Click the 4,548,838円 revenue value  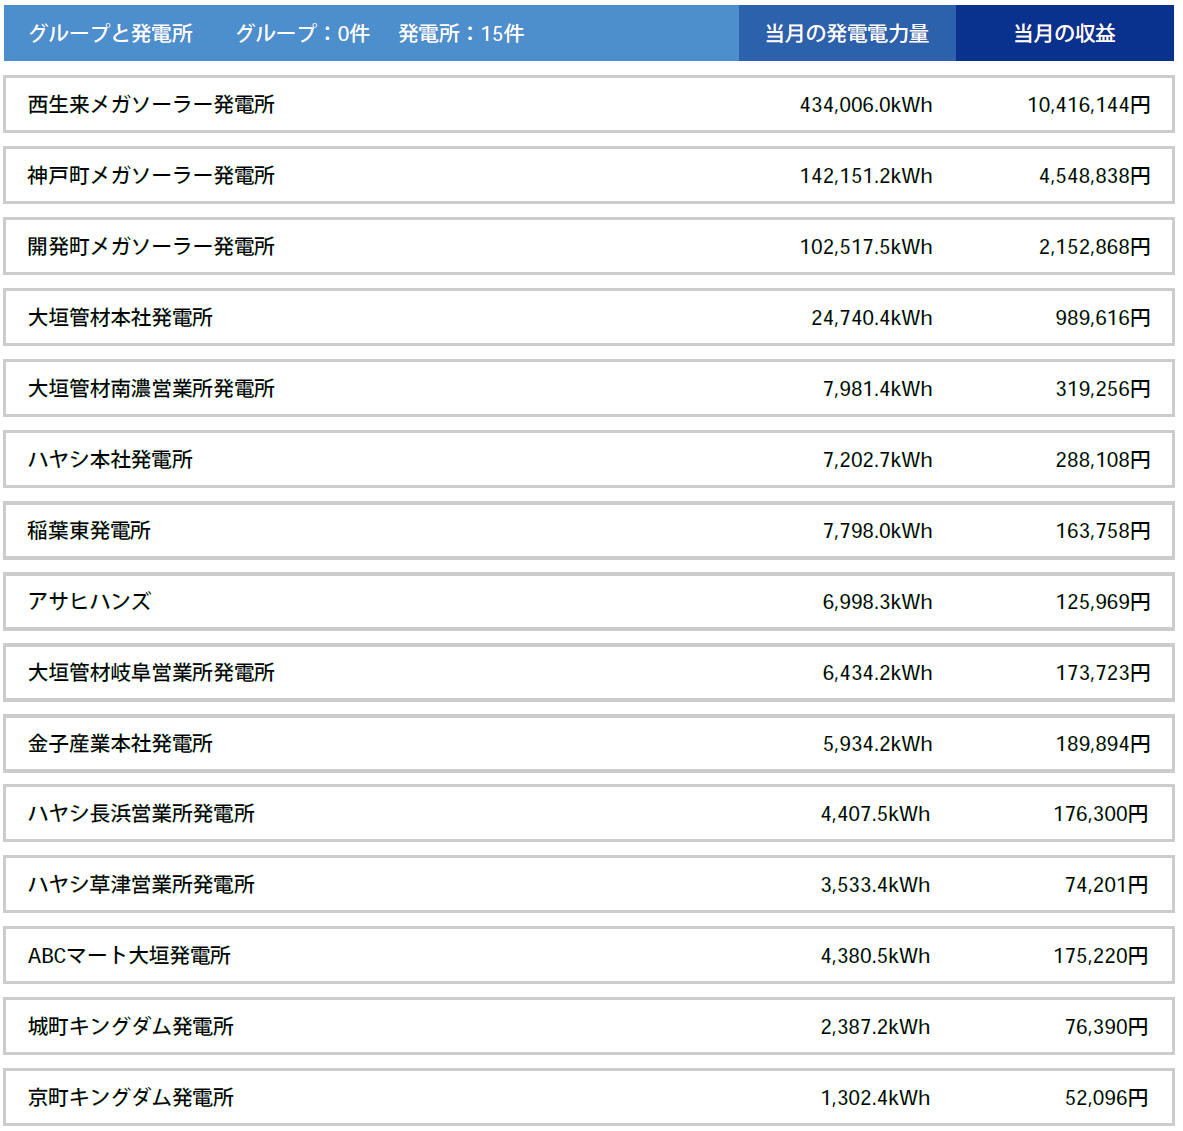pos(1095,176)
